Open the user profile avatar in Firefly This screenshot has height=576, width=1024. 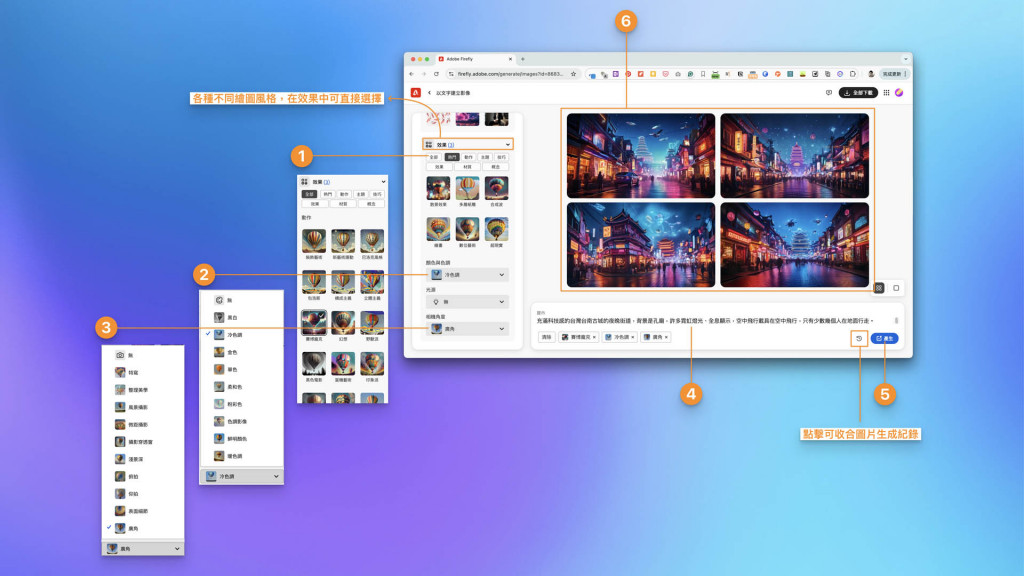[899, 93]
